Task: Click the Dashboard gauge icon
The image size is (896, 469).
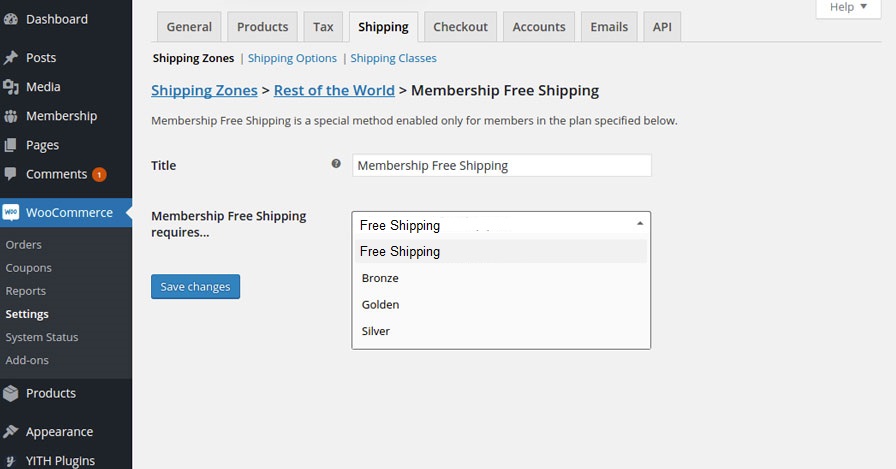Action: tap(11, 19)
